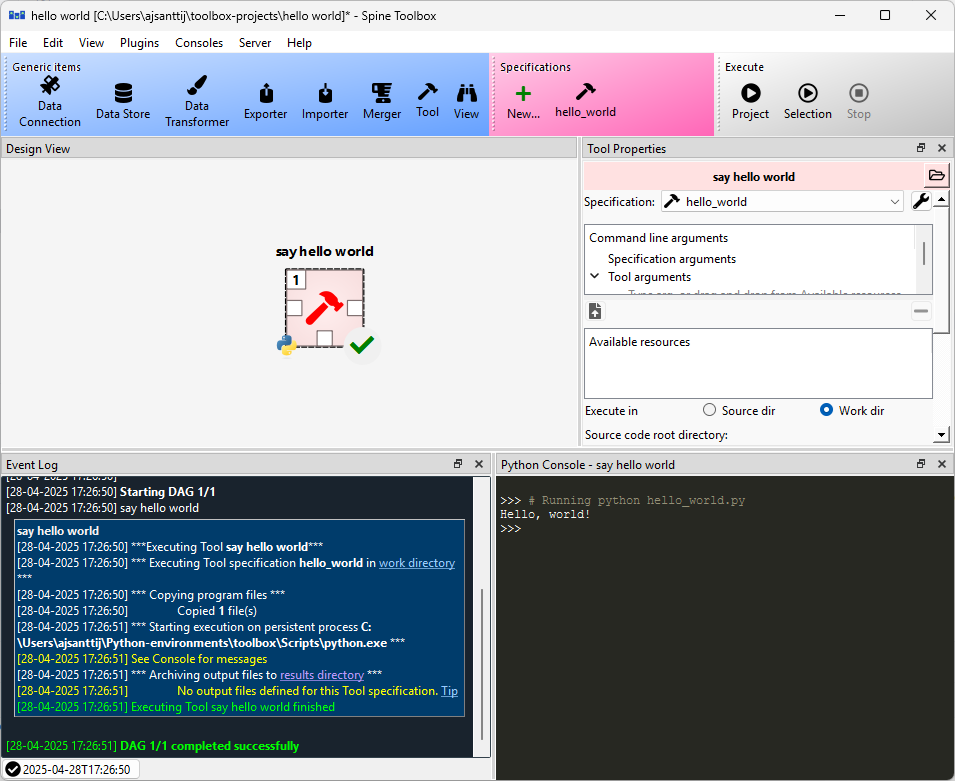This screenshot has width=955, height=781.
Task: Click the command line arguments list scrollbar
Action: tap(924, 253)
